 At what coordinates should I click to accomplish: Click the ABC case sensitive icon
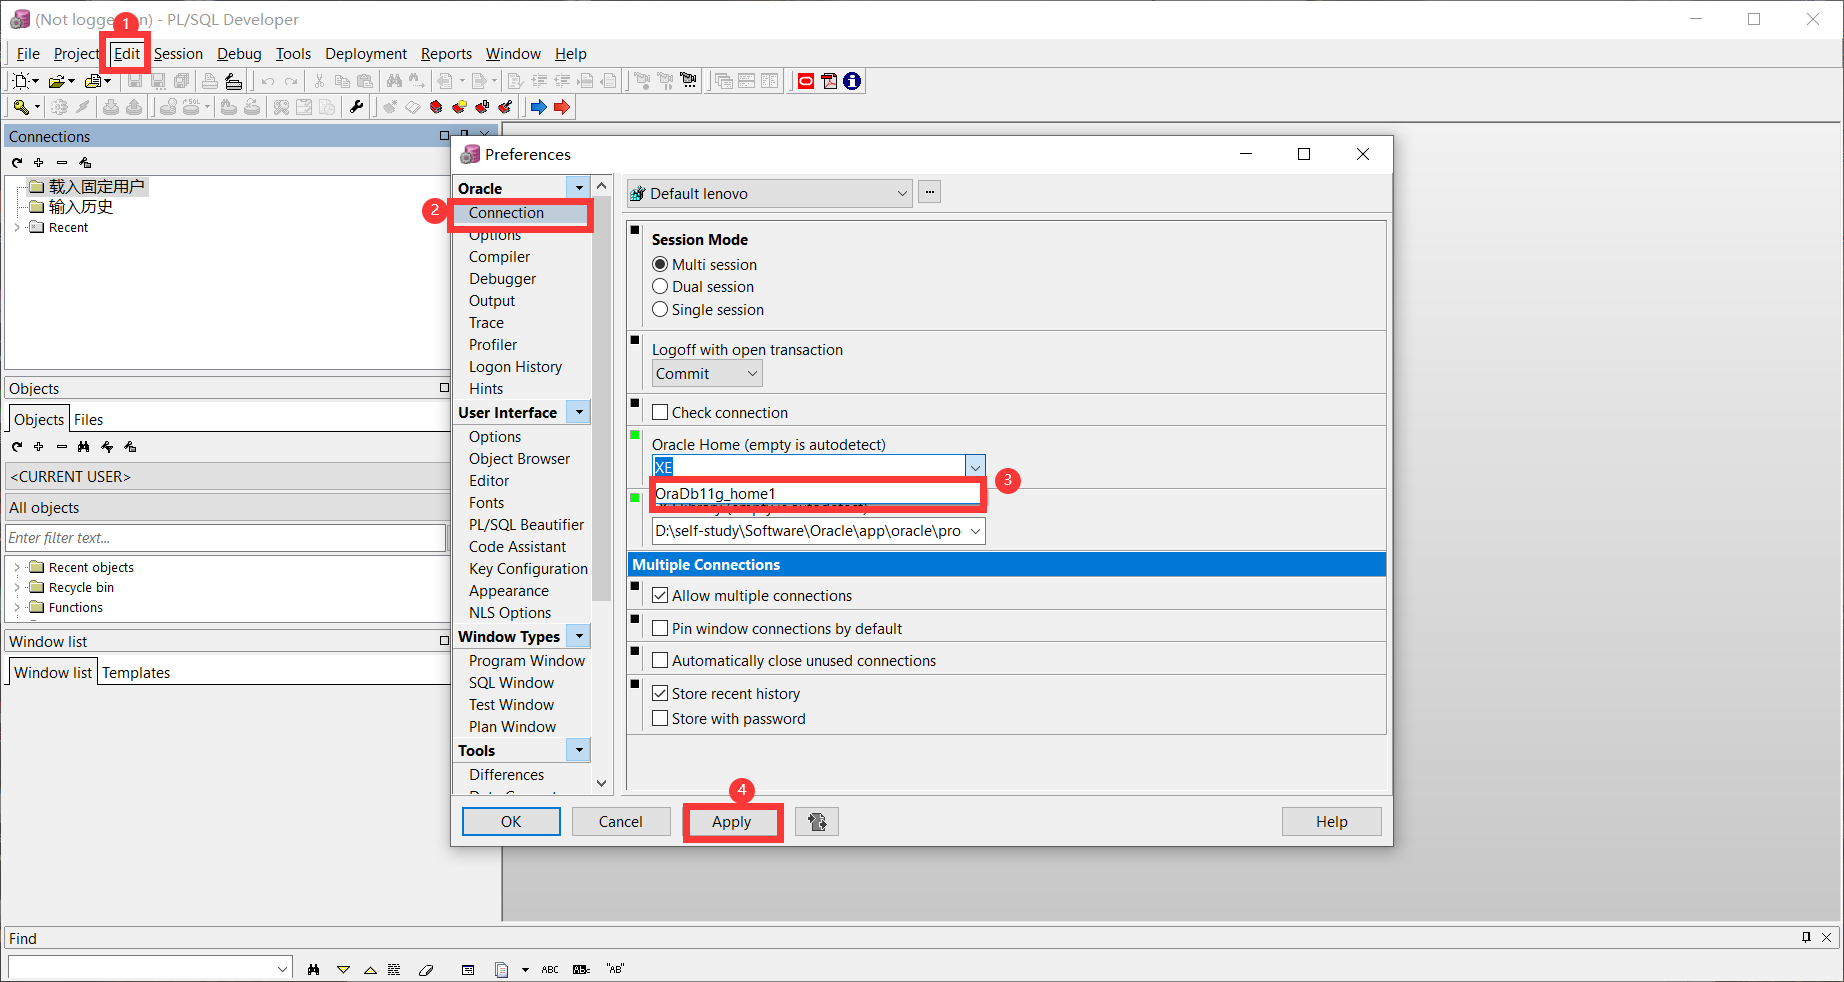coord(550,969)
